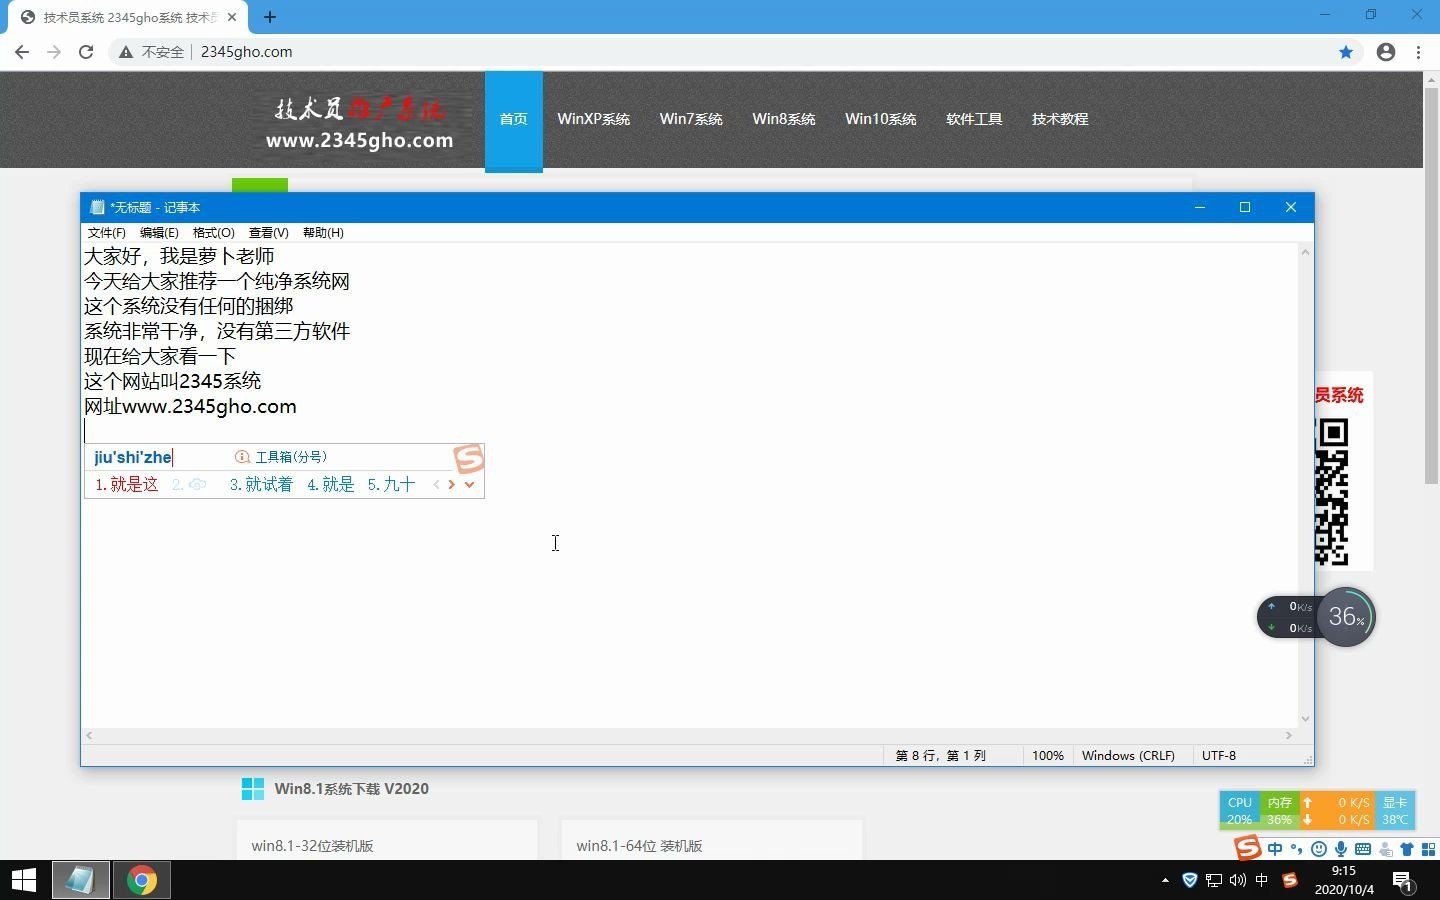Image resolution: width=1440 pixels, height=900 pixels.
Task: Open the Chrome three-dot menu
Action: (1419, 52)
